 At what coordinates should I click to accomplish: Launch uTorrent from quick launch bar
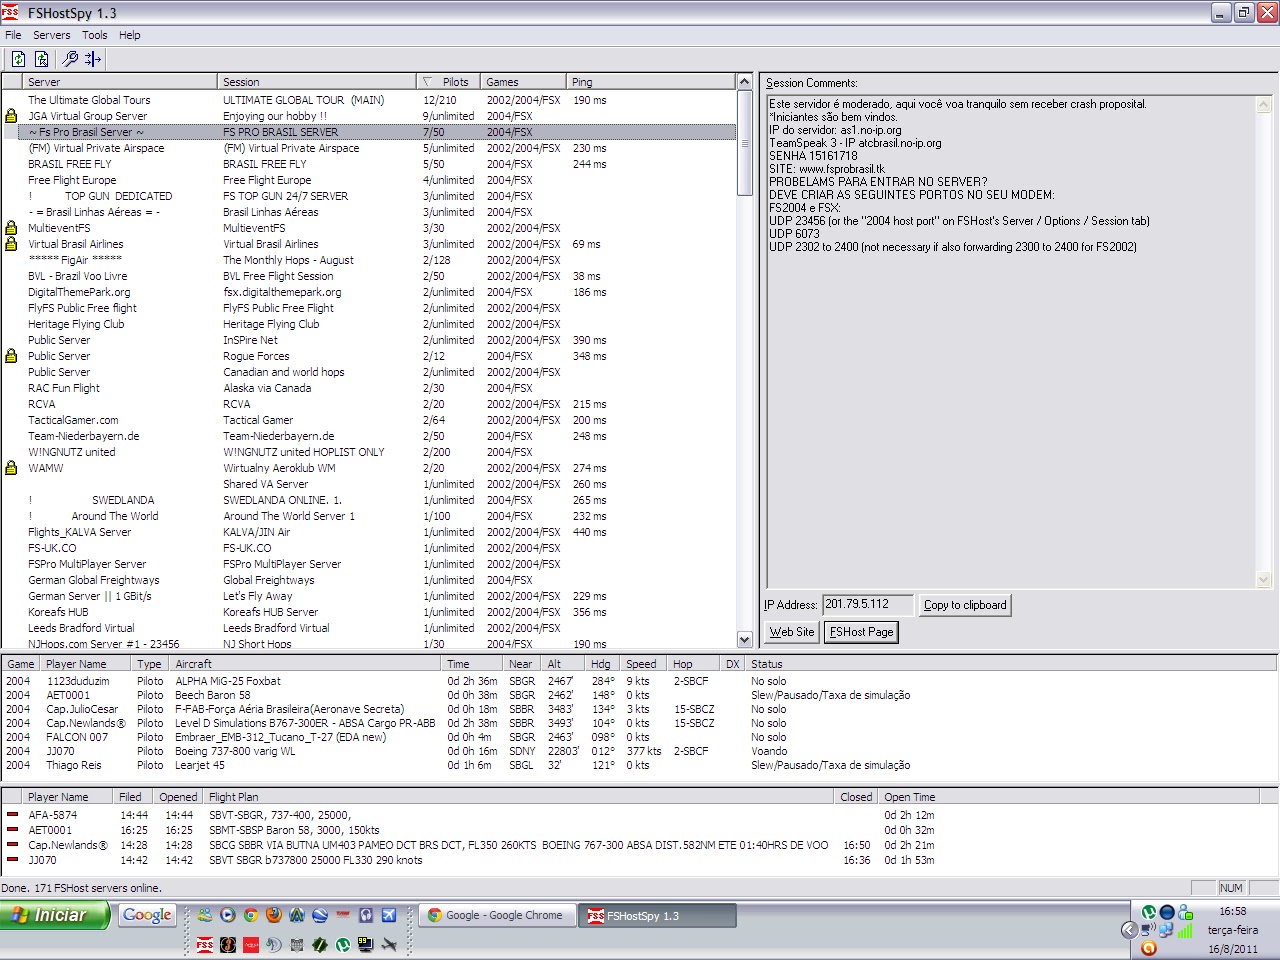(x=343, y=944)
